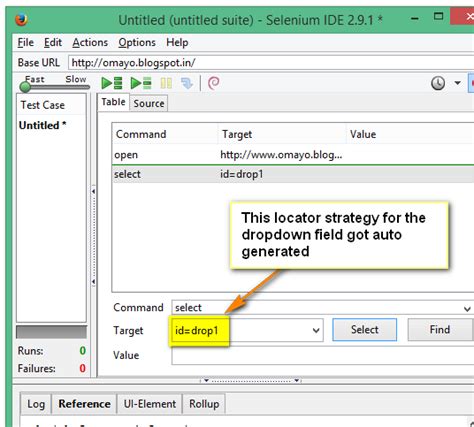474x427 pixels.
Task: Click the Find button
Action: click(x=440, y=330)
